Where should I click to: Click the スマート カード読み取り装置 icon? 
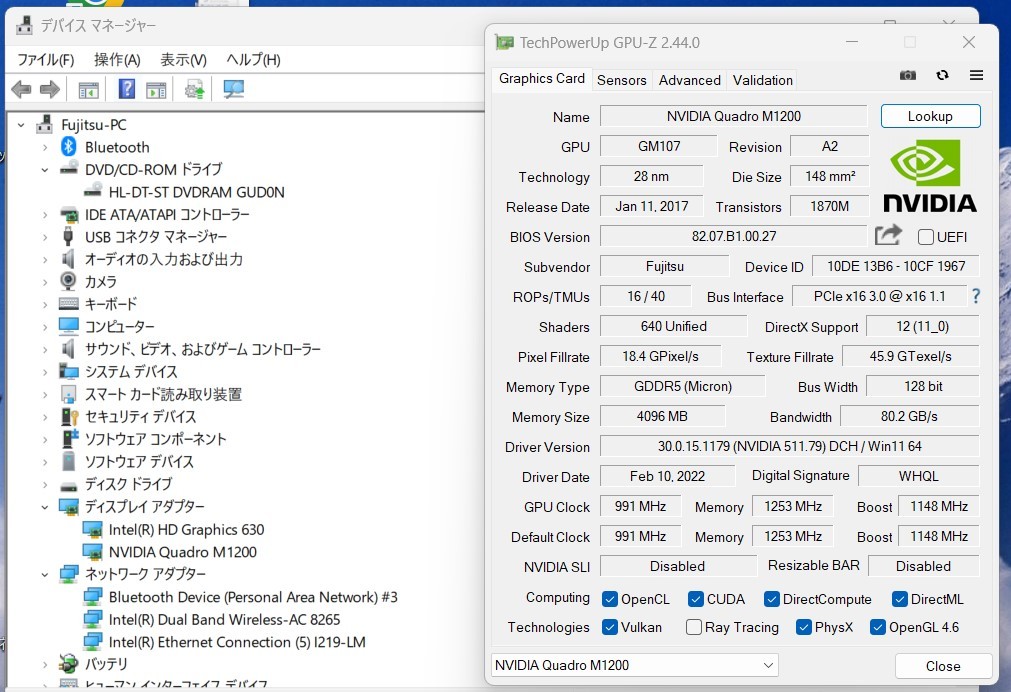pyautogui.click(x=68, y=394)
